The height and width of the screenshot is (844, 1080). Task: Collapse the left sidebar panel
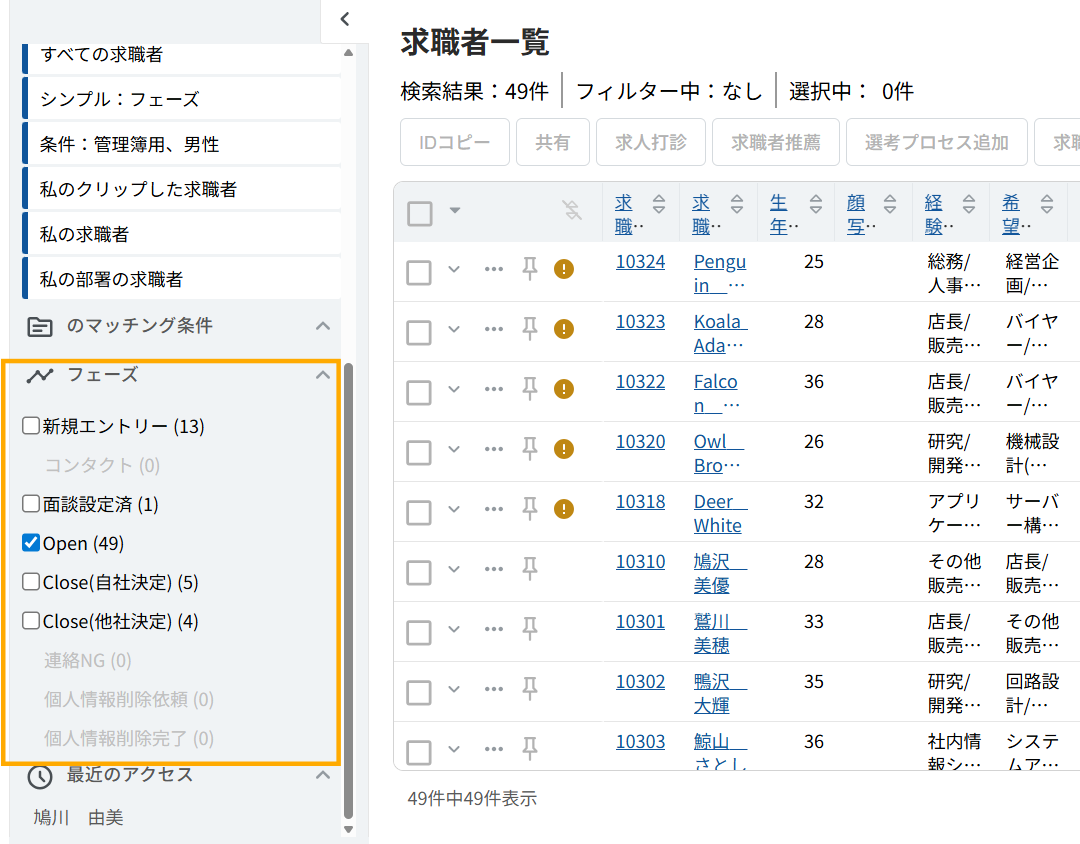click(344, 19)
